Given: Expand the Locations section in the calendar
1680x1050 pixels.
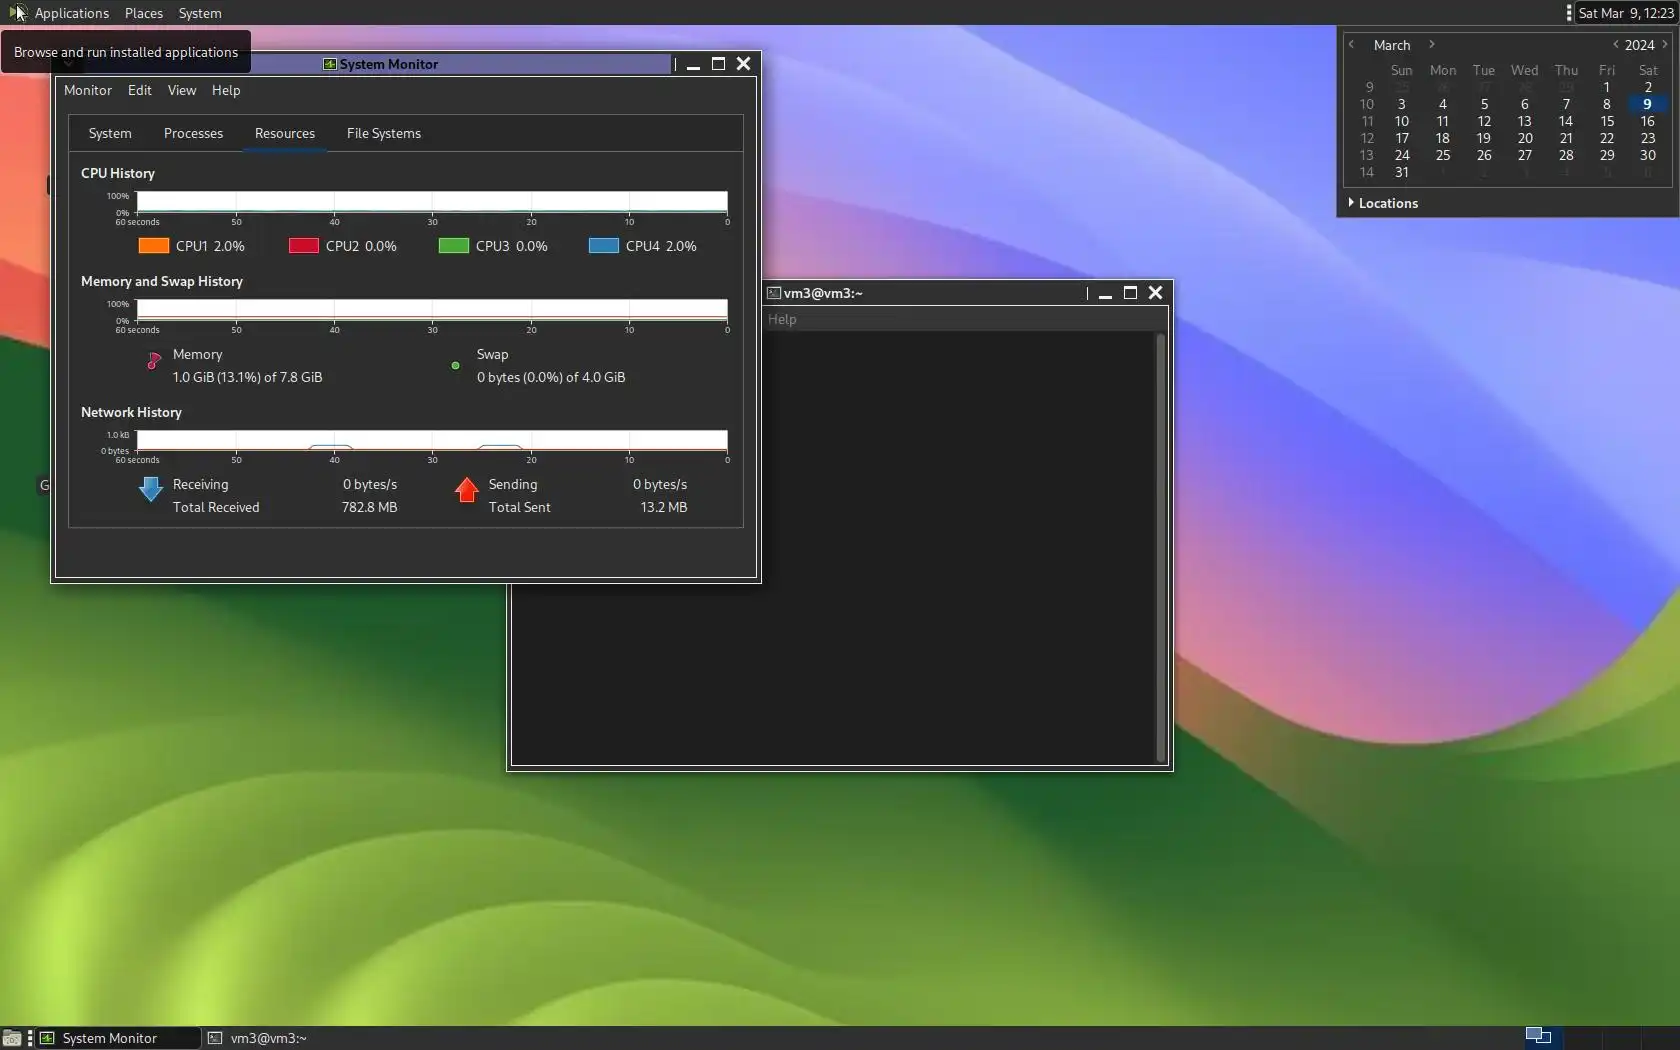Looking at the screenshot, I should pos(1383,203).
